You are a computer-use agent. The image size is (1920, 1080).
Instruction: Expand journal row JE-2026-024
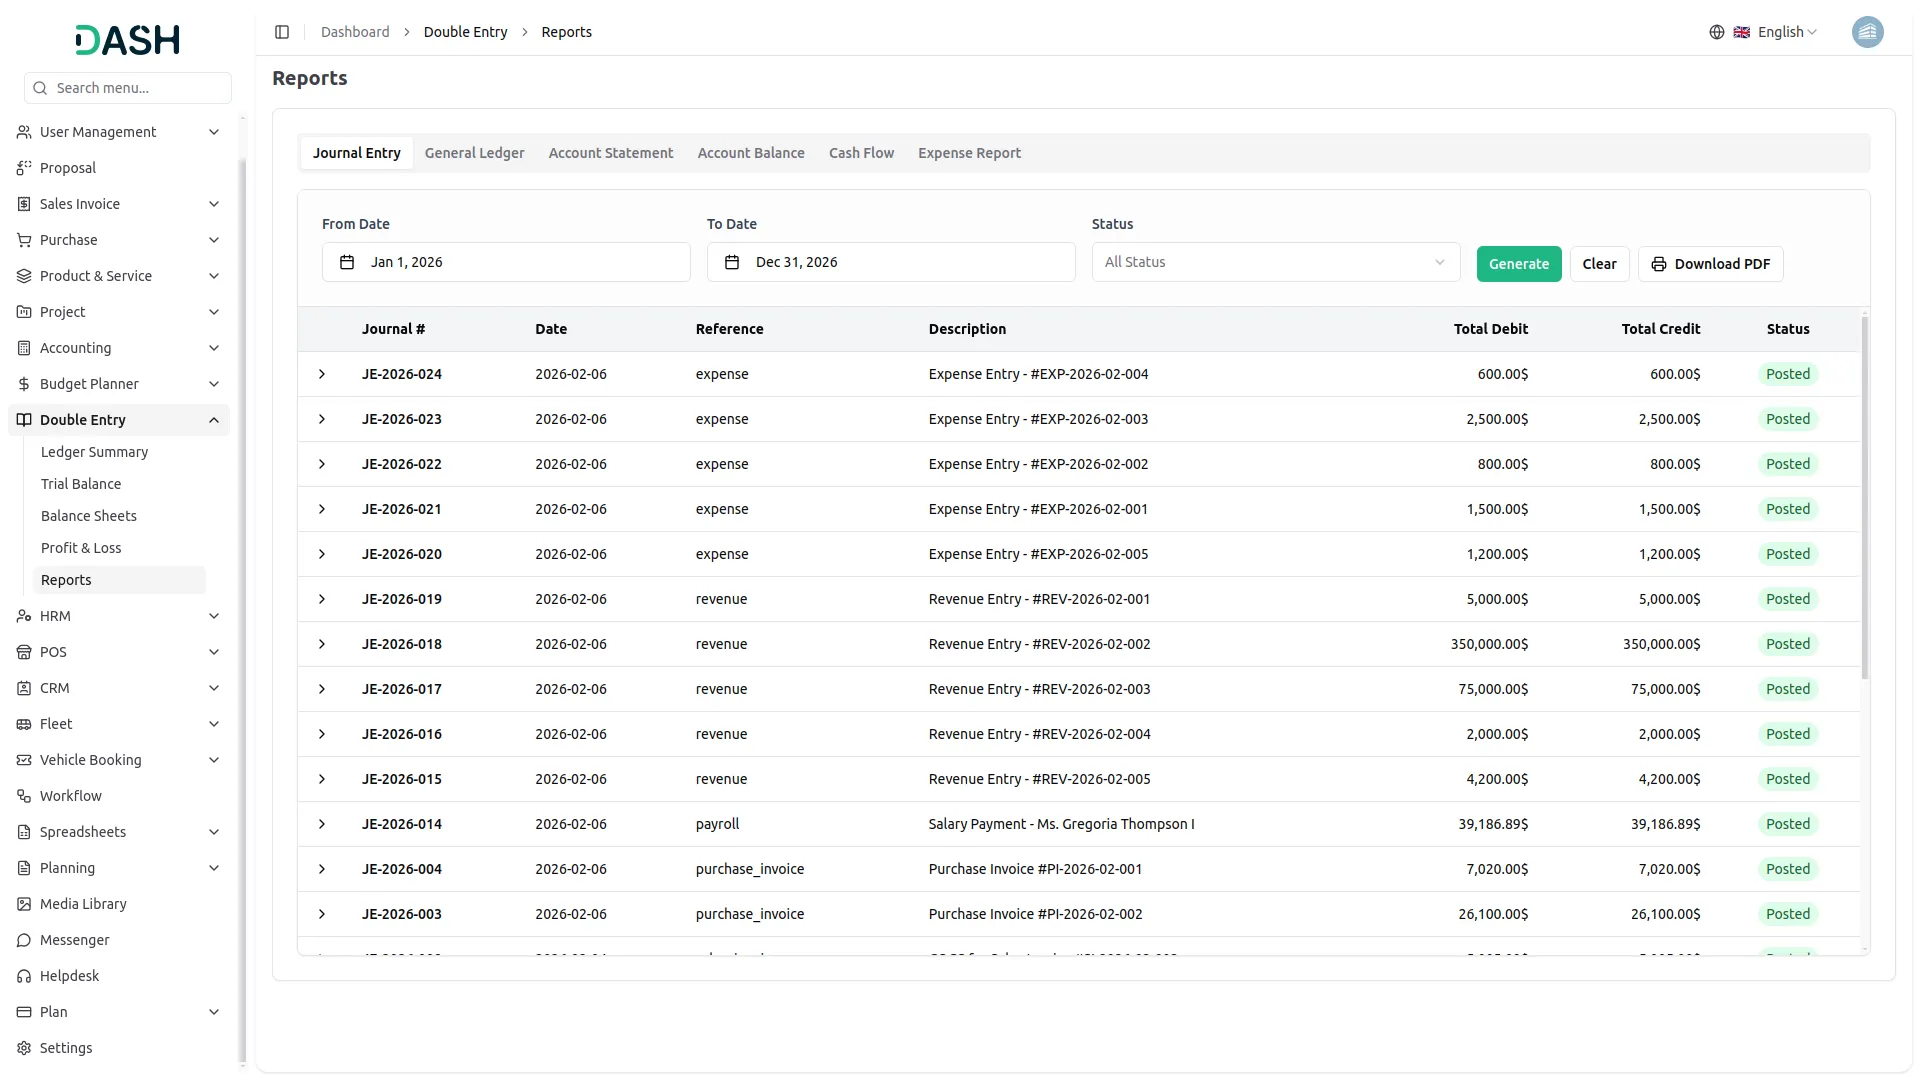pyautogui.click(x=322, y=374)
